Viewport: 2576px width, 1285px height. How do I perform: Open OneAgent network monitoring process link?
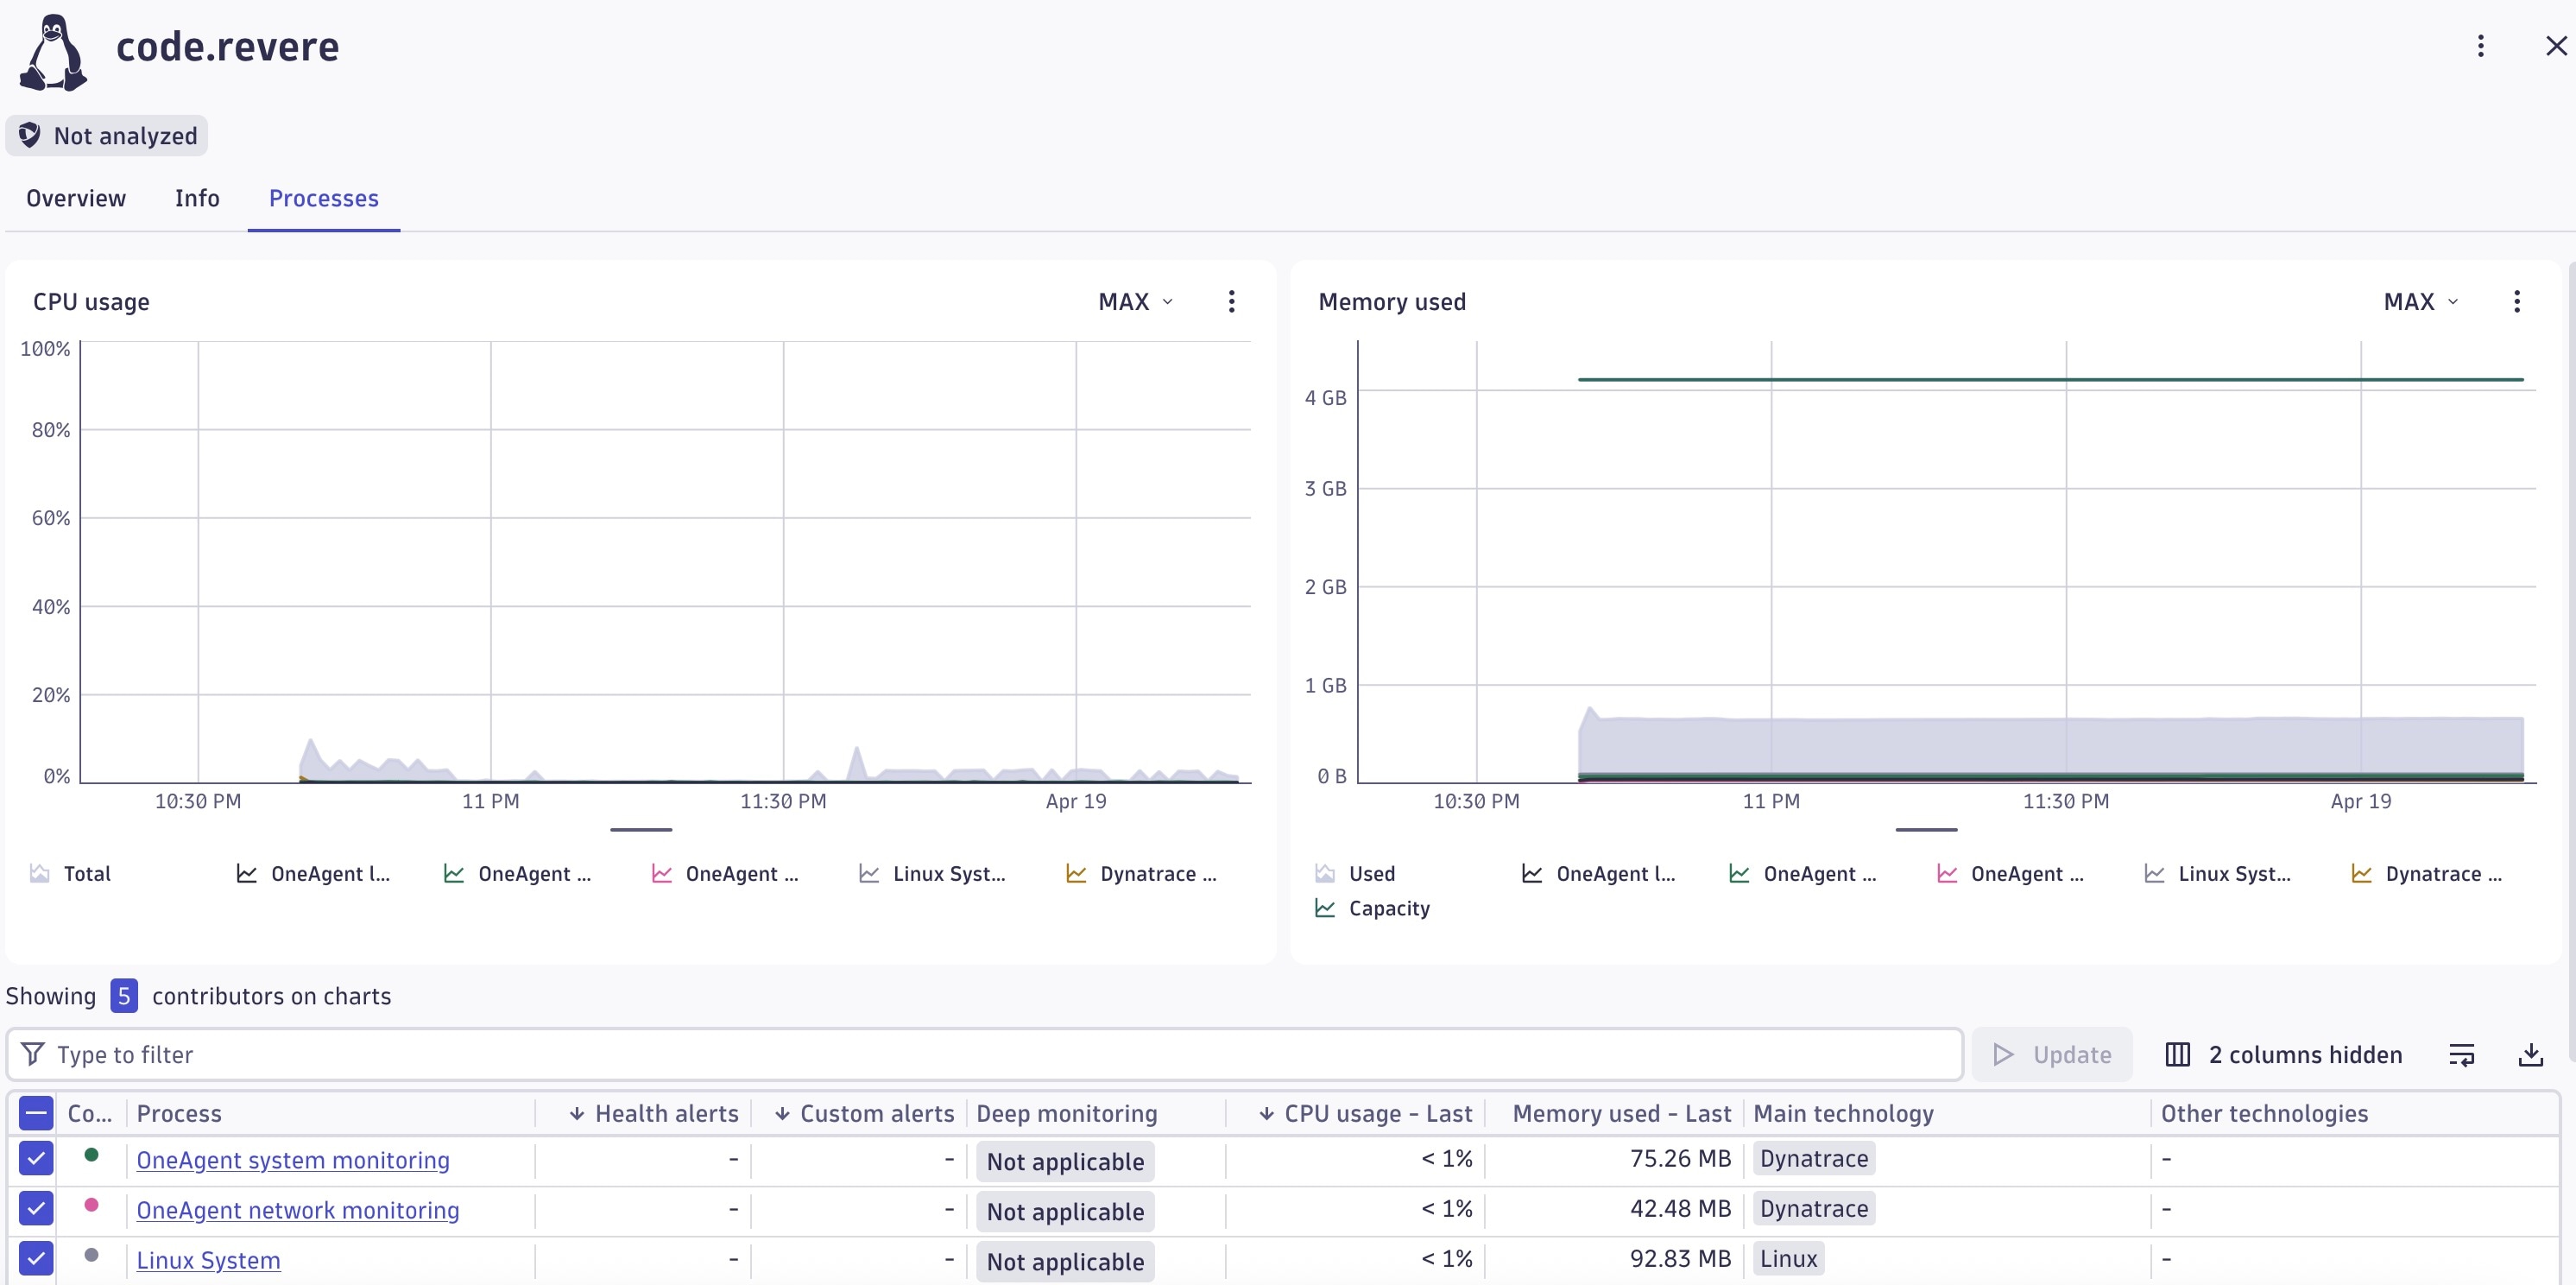pyautogui.click(x=297, y=1210)
